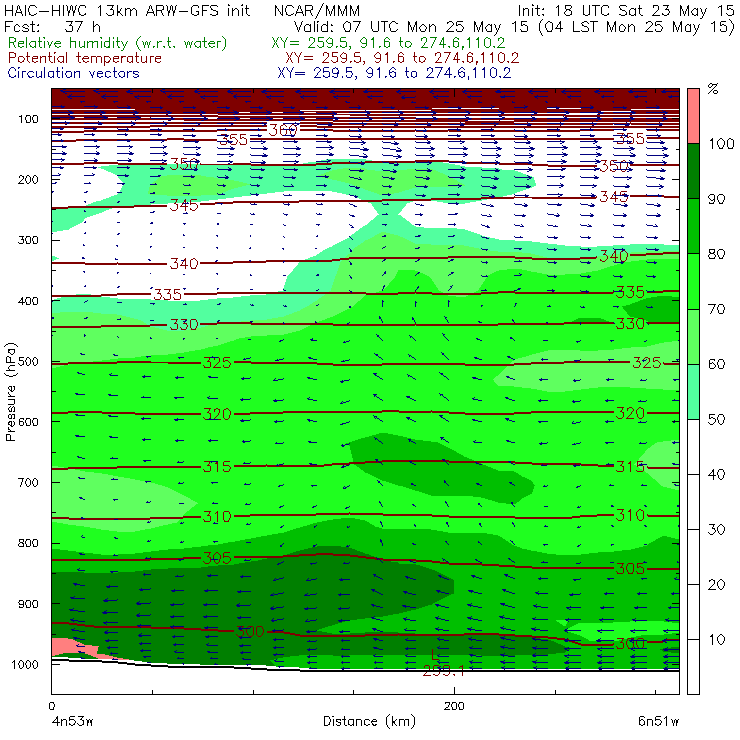Click the aqua 50–60% colorbar segment
The width and height of the screenshot is (740, 740).
[693, 392]
